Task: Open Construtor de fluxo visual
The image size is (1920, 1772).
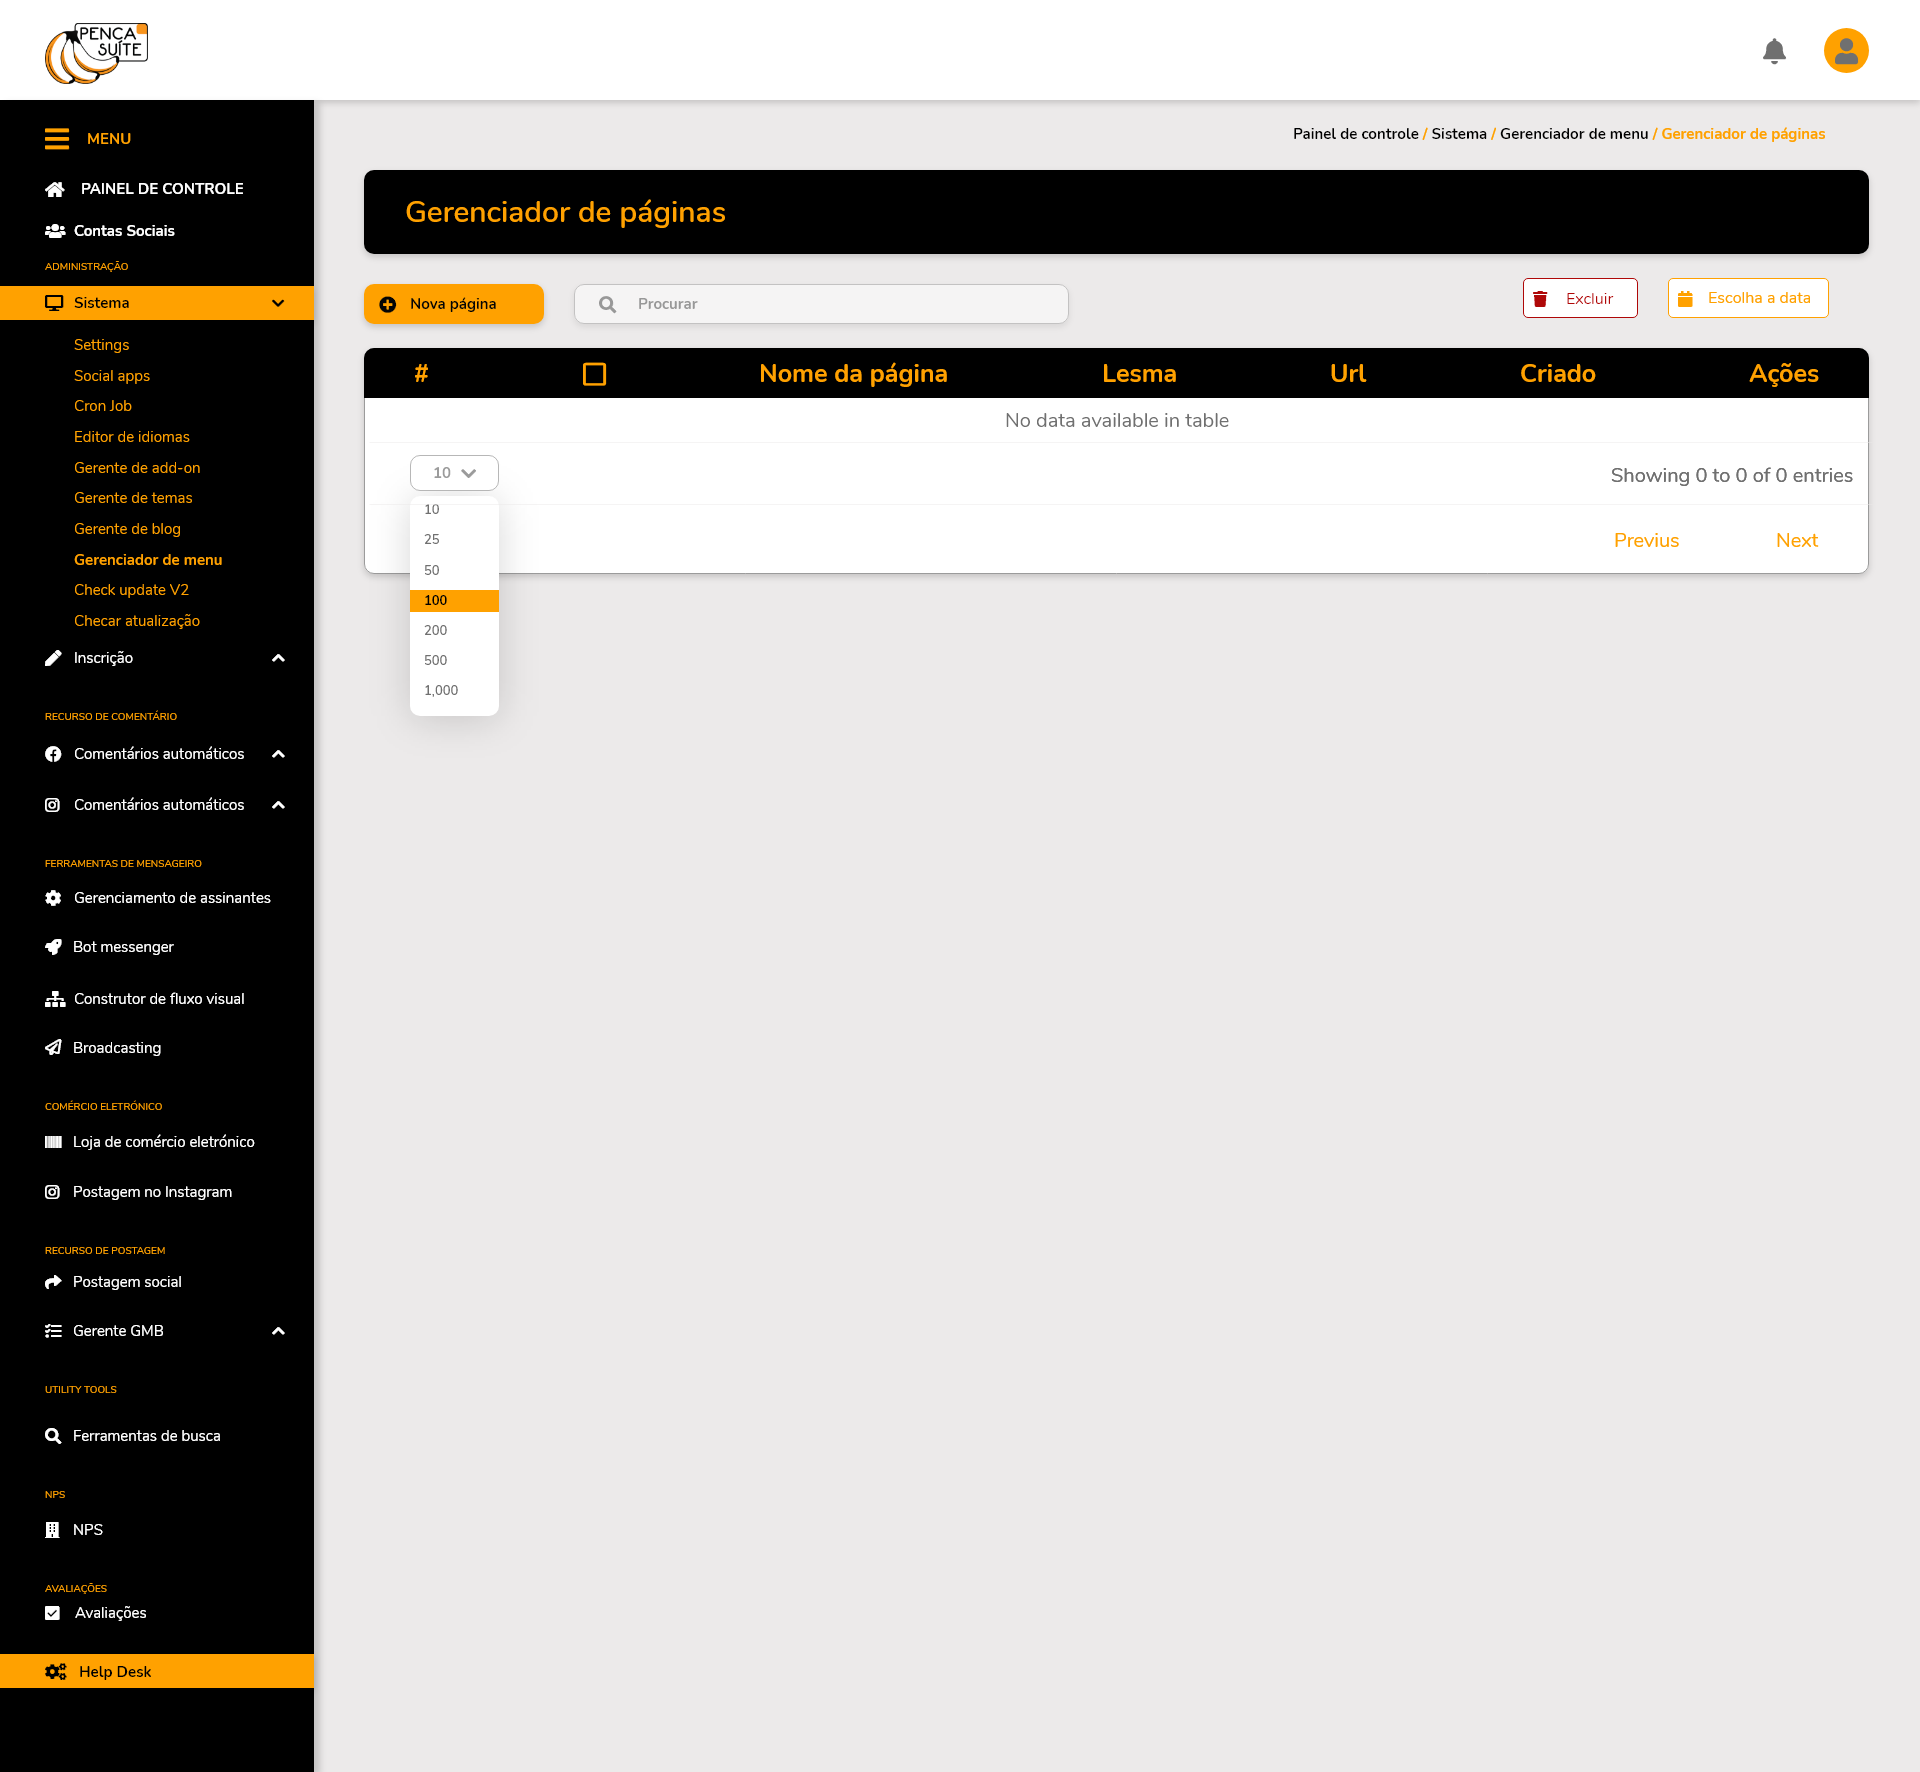Action: click(158, 999)
